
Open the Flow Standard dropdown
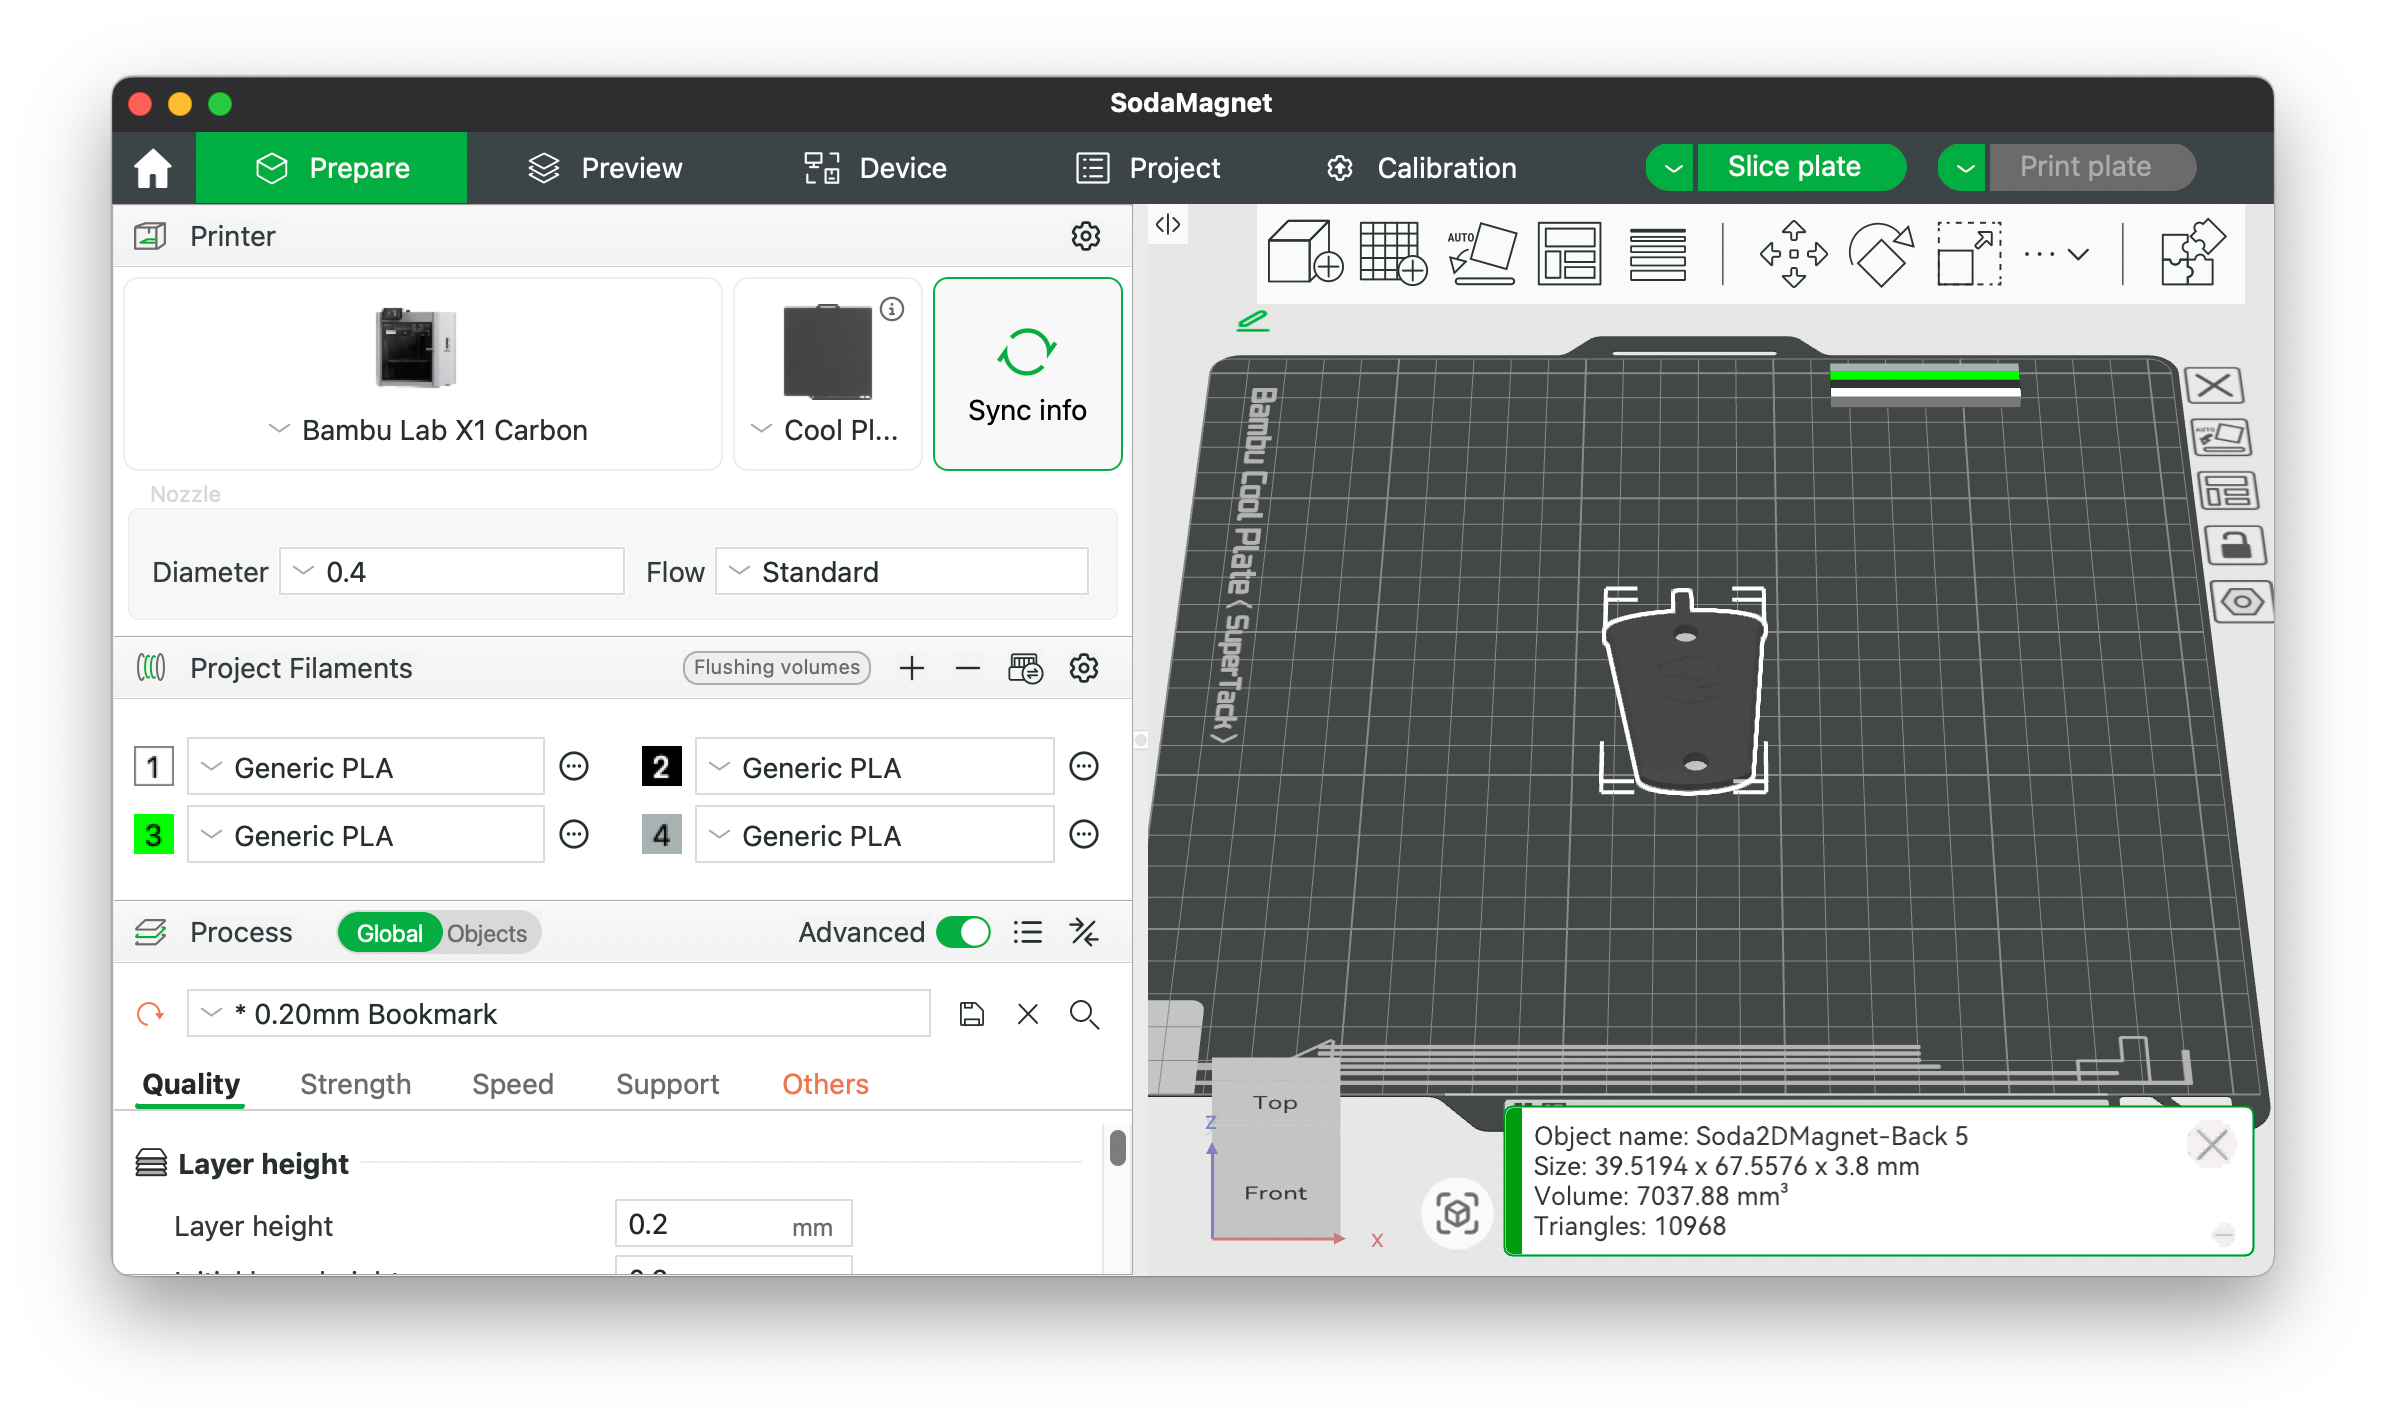[x=902, y=571]
